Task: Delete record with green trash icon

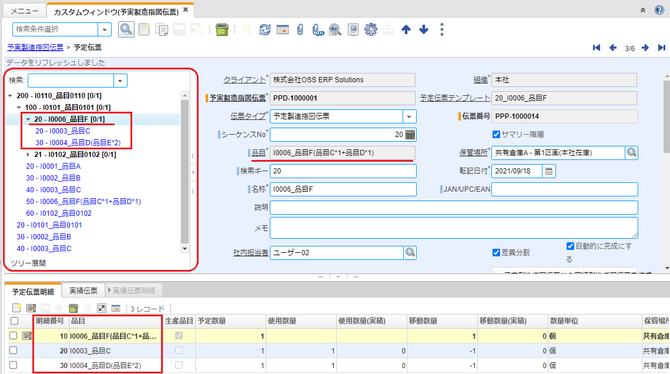Action: coord(222,29)
